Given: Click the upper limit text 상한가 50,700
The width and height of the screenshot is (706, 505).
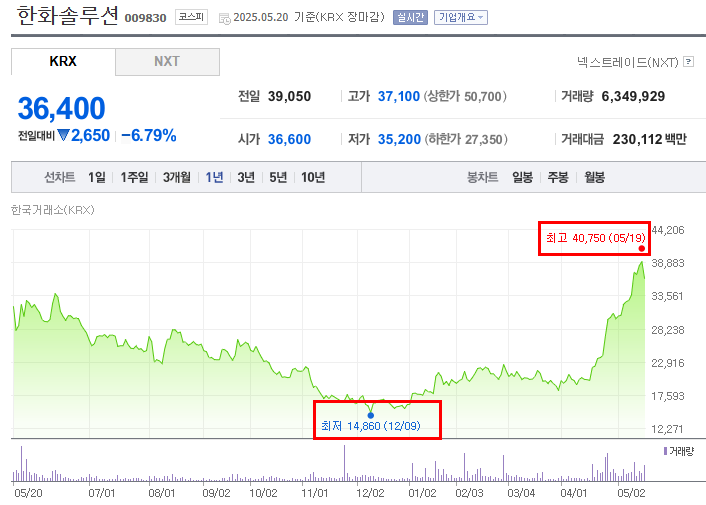Looking at the screenshot, I should [465, 96].
